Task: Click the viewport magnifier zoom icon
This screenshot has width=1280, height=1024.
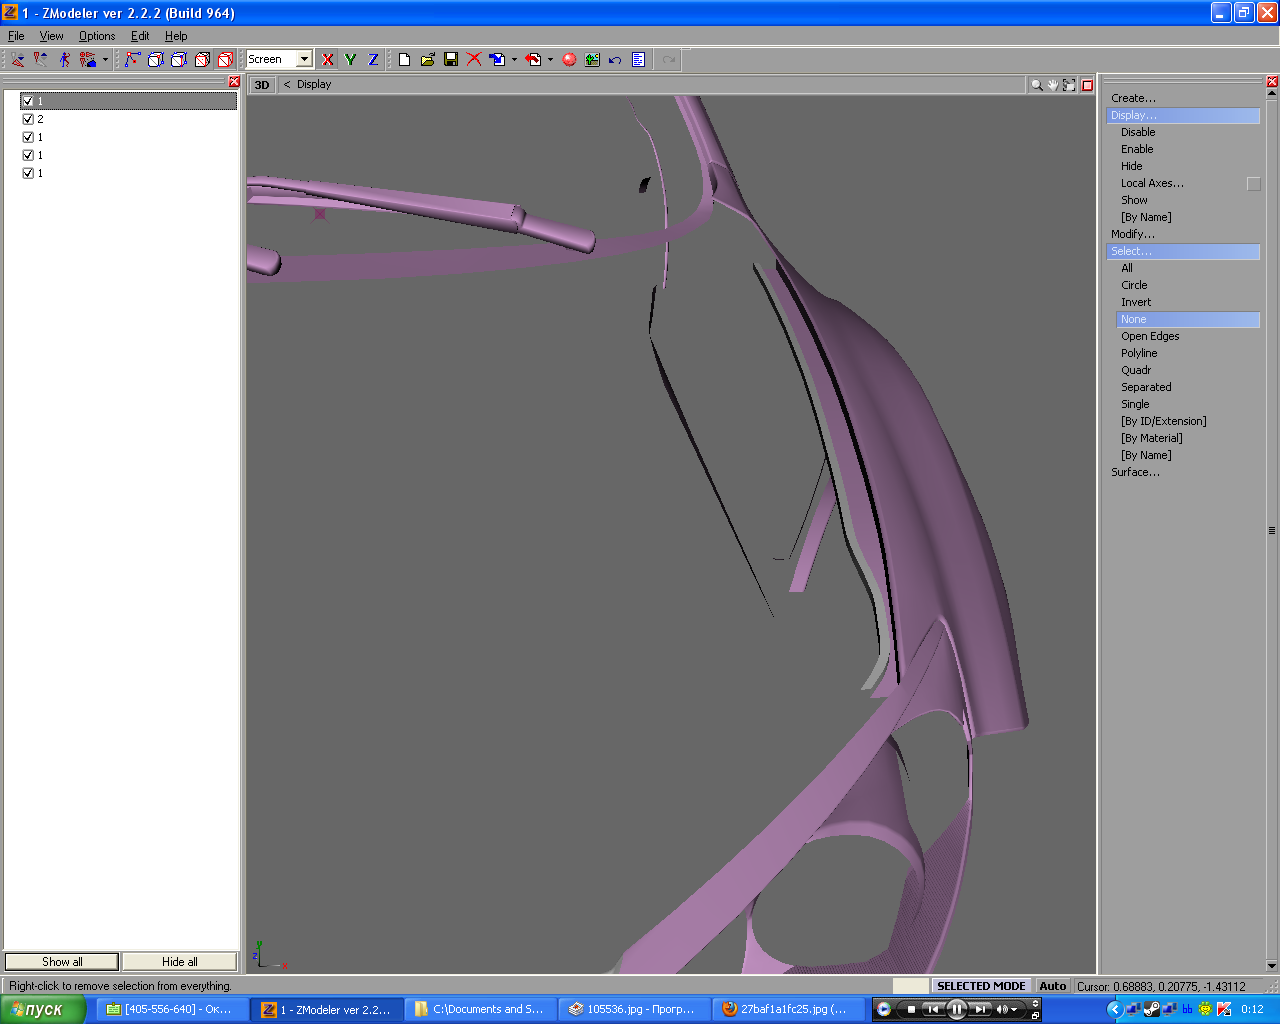Action: pos(1037,85)
